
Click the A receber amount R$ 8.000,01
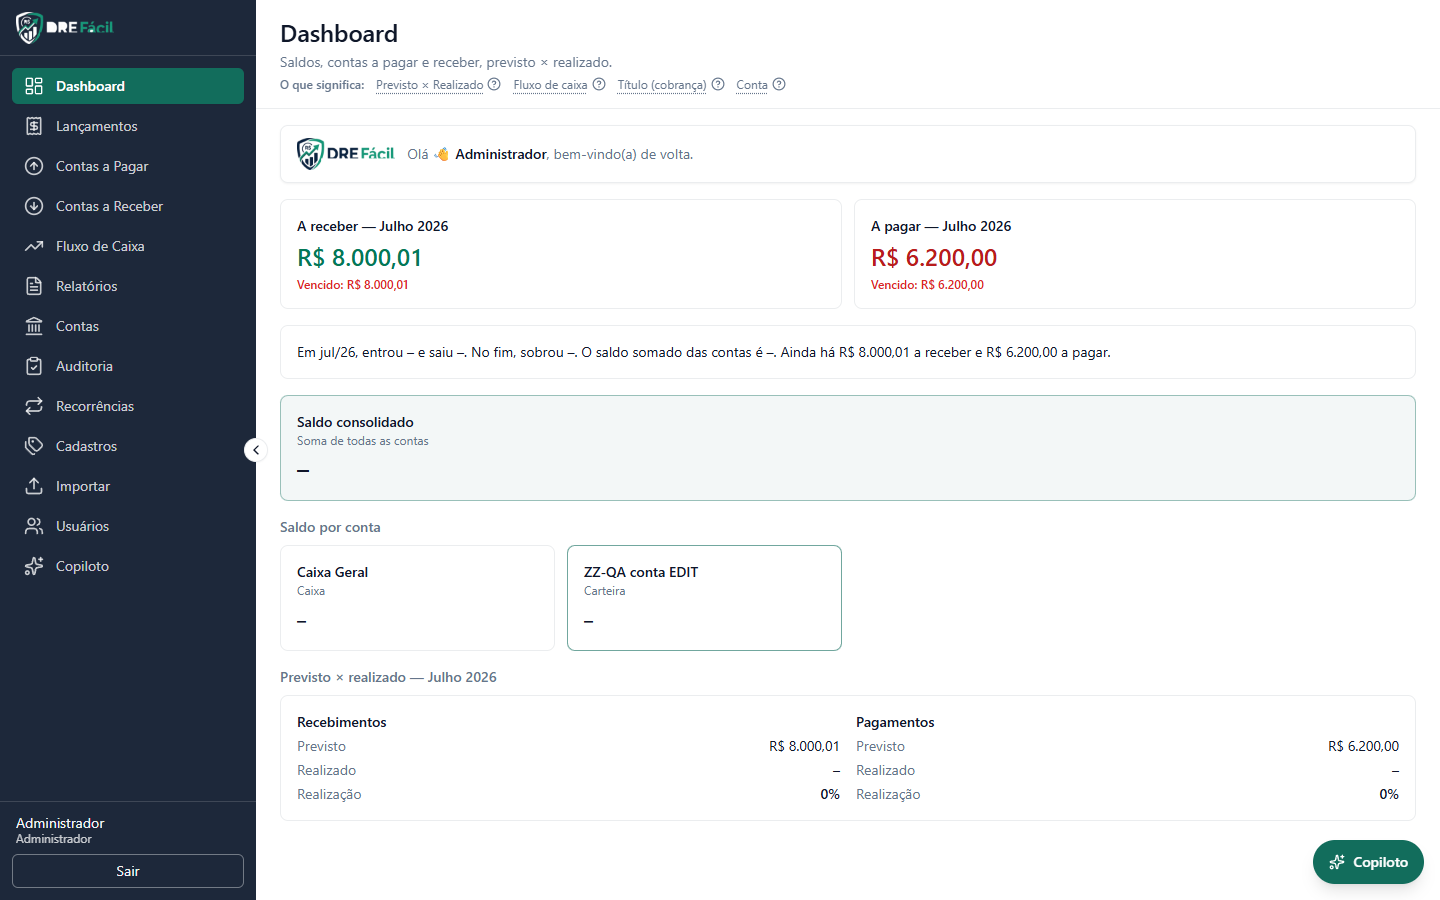(360, 258)
